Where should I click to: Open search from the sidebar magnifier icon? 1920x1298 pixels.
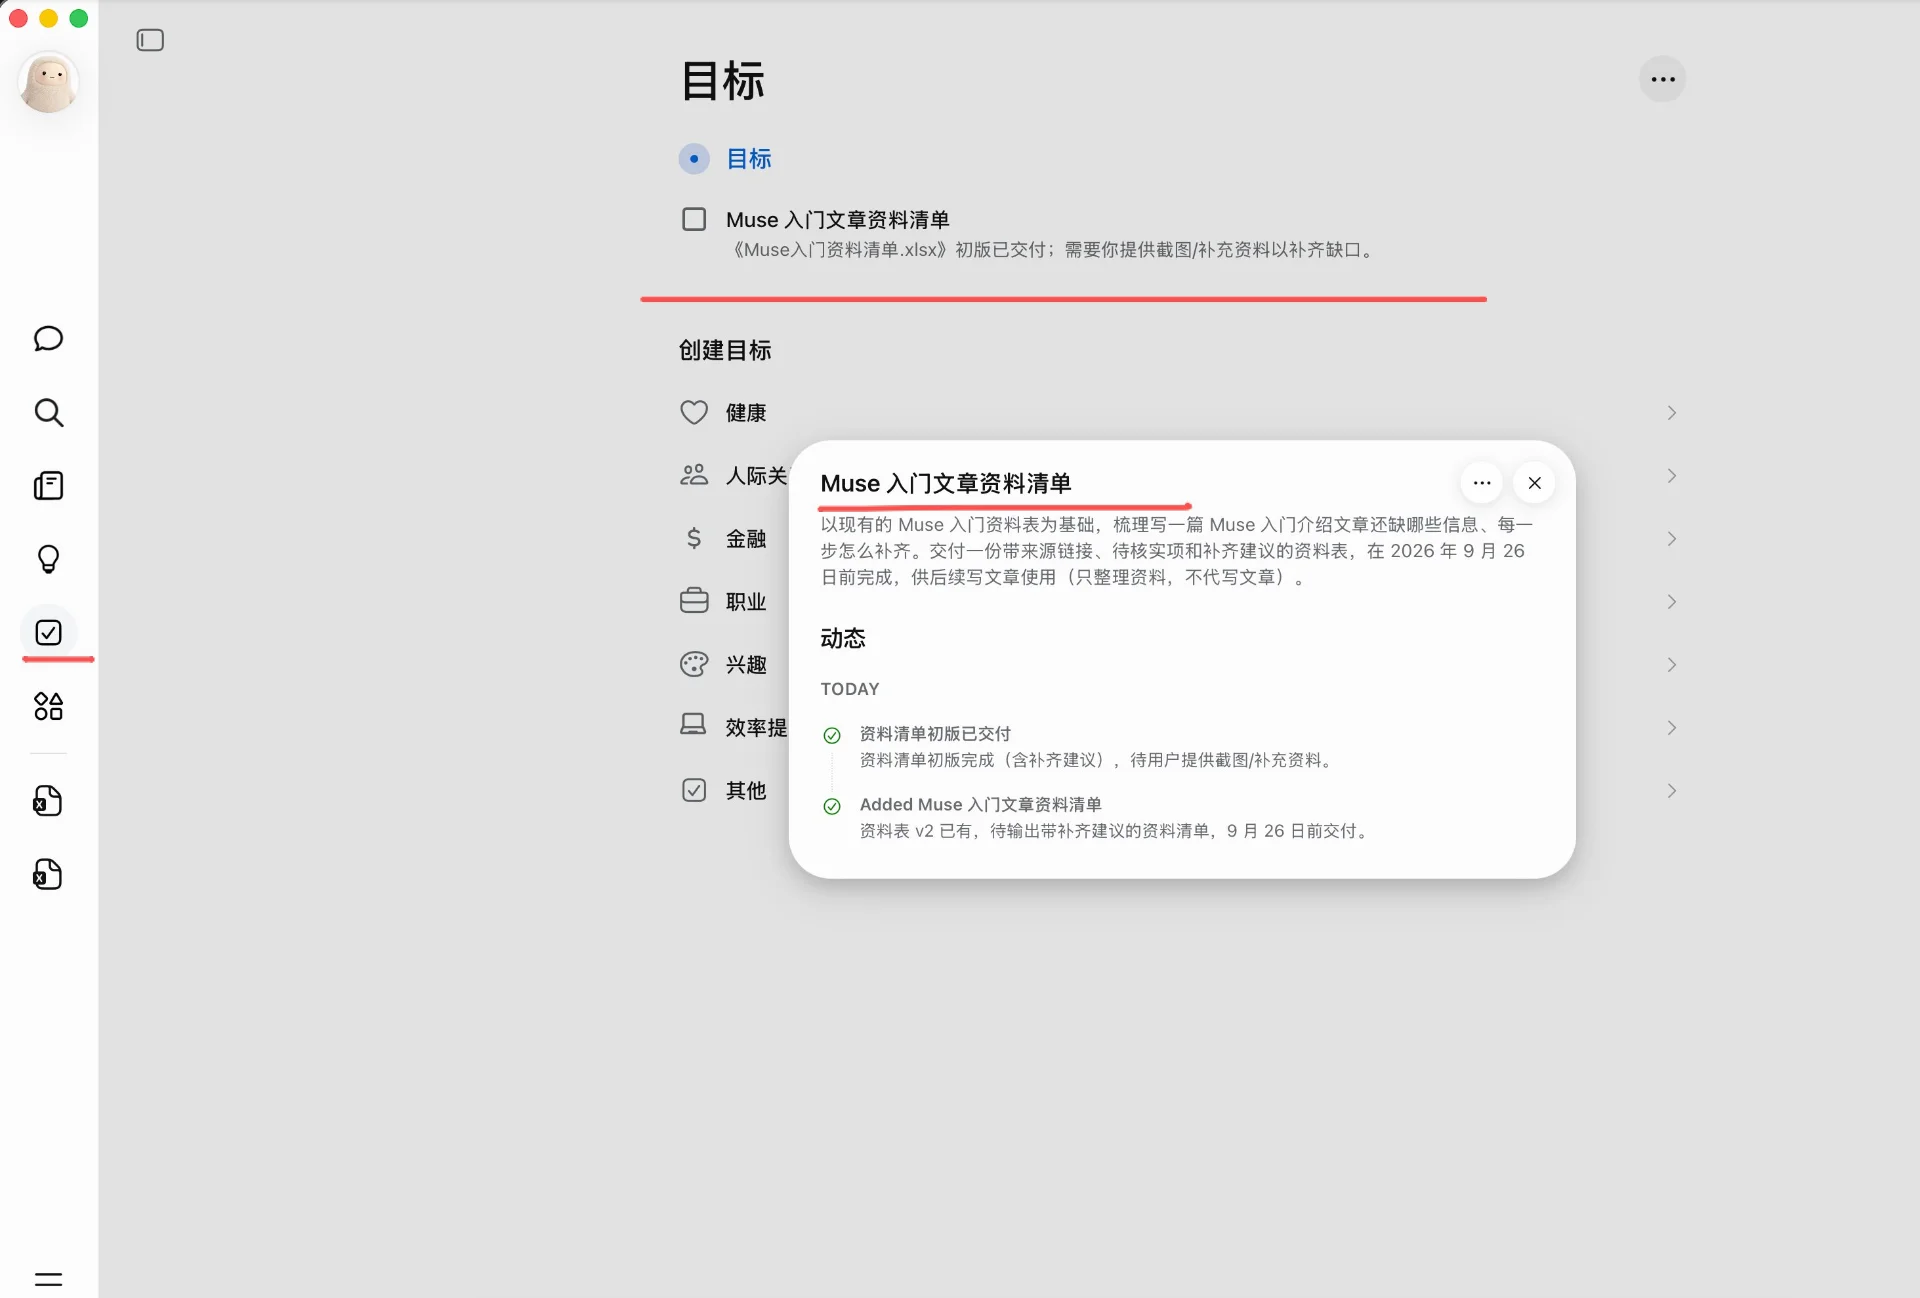(x=48, y=412)
